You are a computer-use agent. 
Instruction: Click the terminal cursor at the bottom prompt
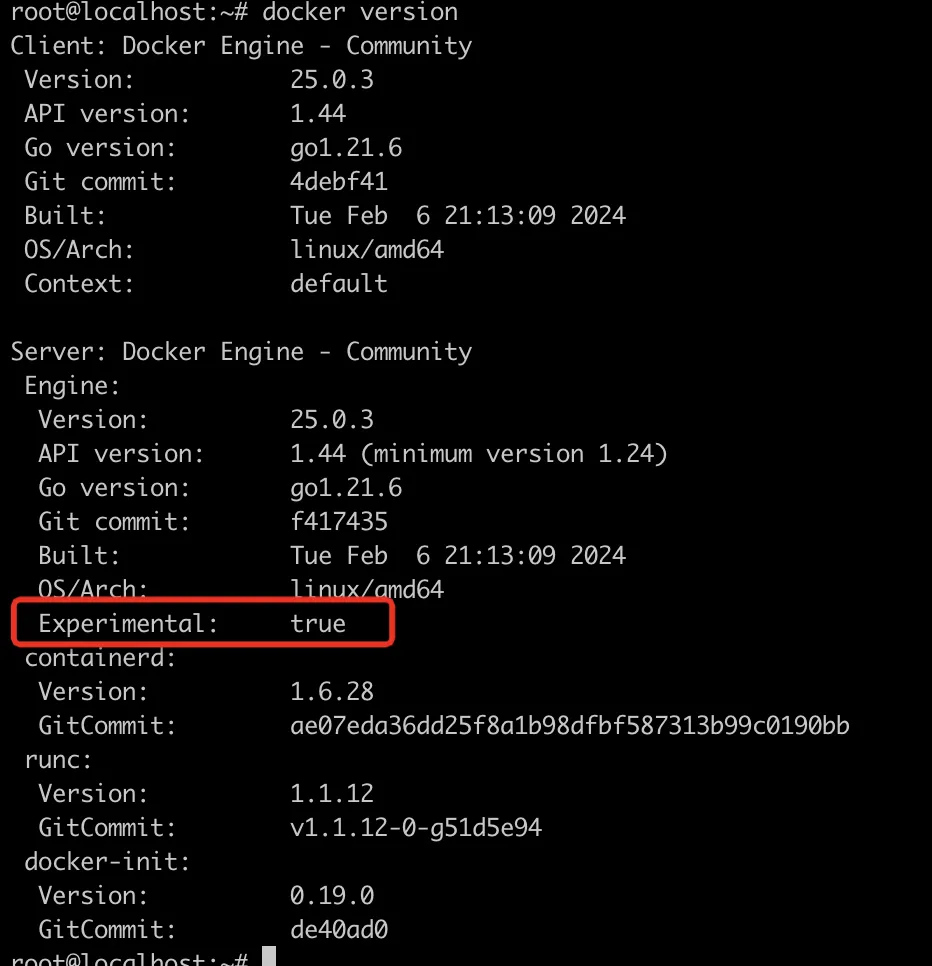[268, 958]
